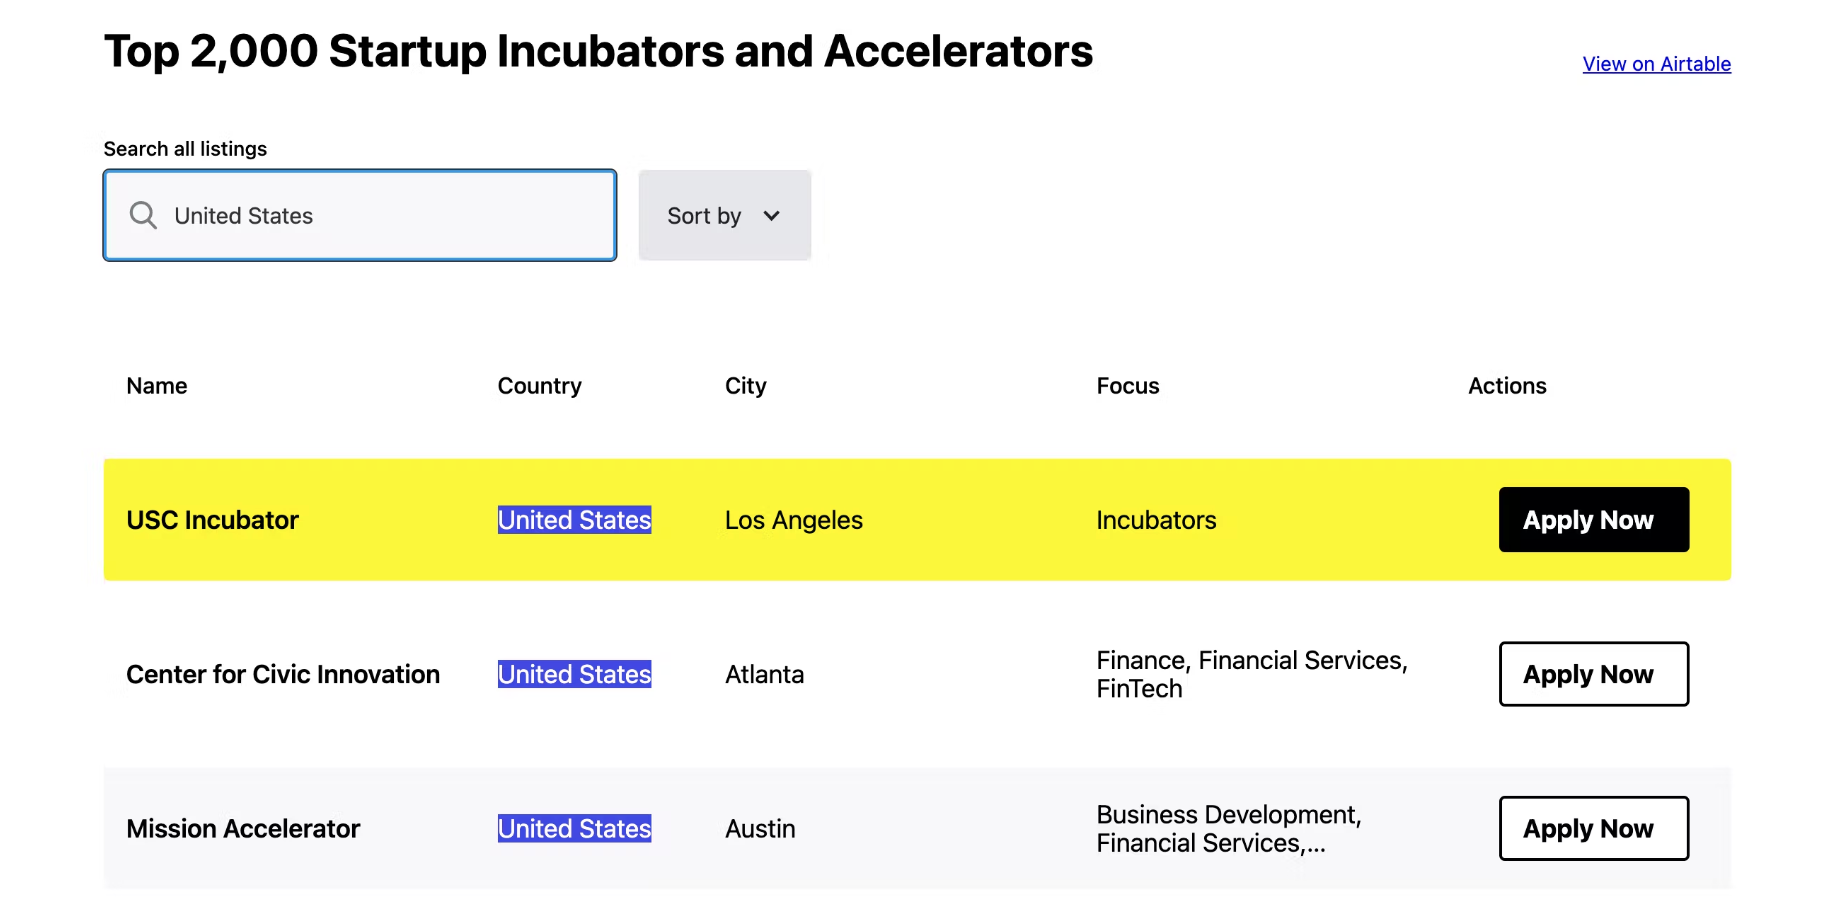Click the Finance, Financial Services focus cell

click(1251, 674)
